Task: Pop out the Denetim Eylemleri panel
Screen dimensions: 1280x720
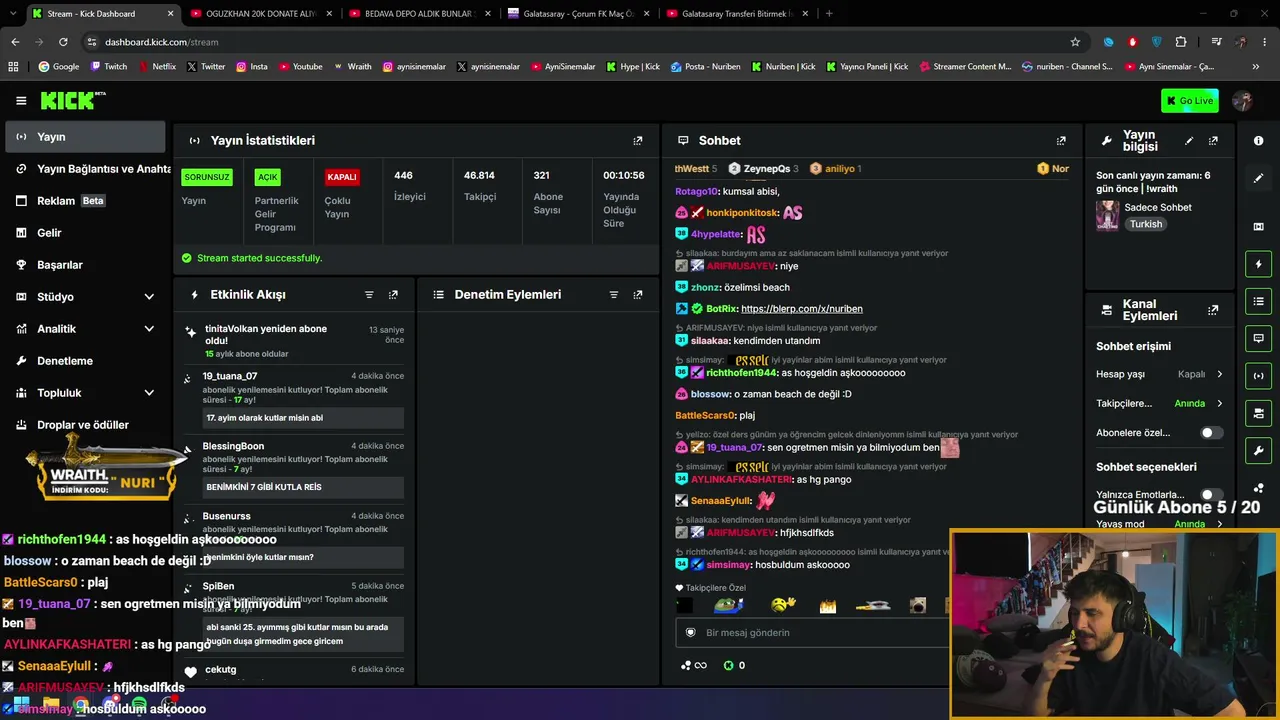Action: click(638, 295)
